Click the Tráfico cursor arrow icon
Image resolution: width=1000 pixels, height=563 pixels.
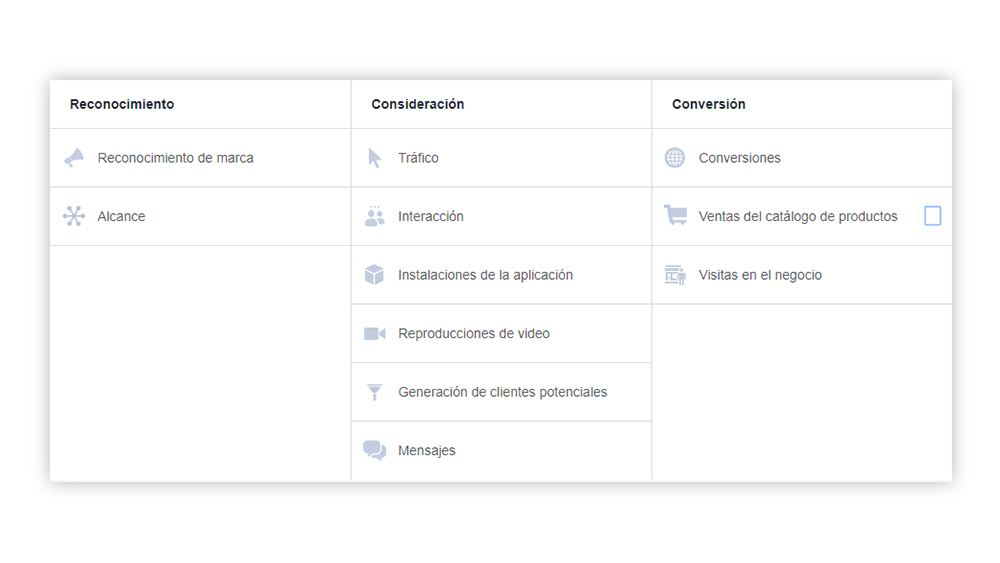click(375, 157)
